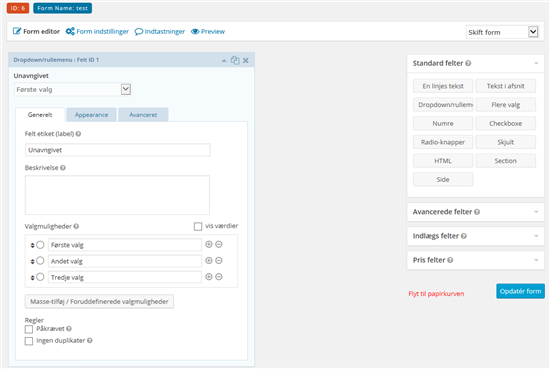The width and height of the screenshot is (550, 369).
Task: Open Form indstillinger
Action: click(x=97, y=32)
